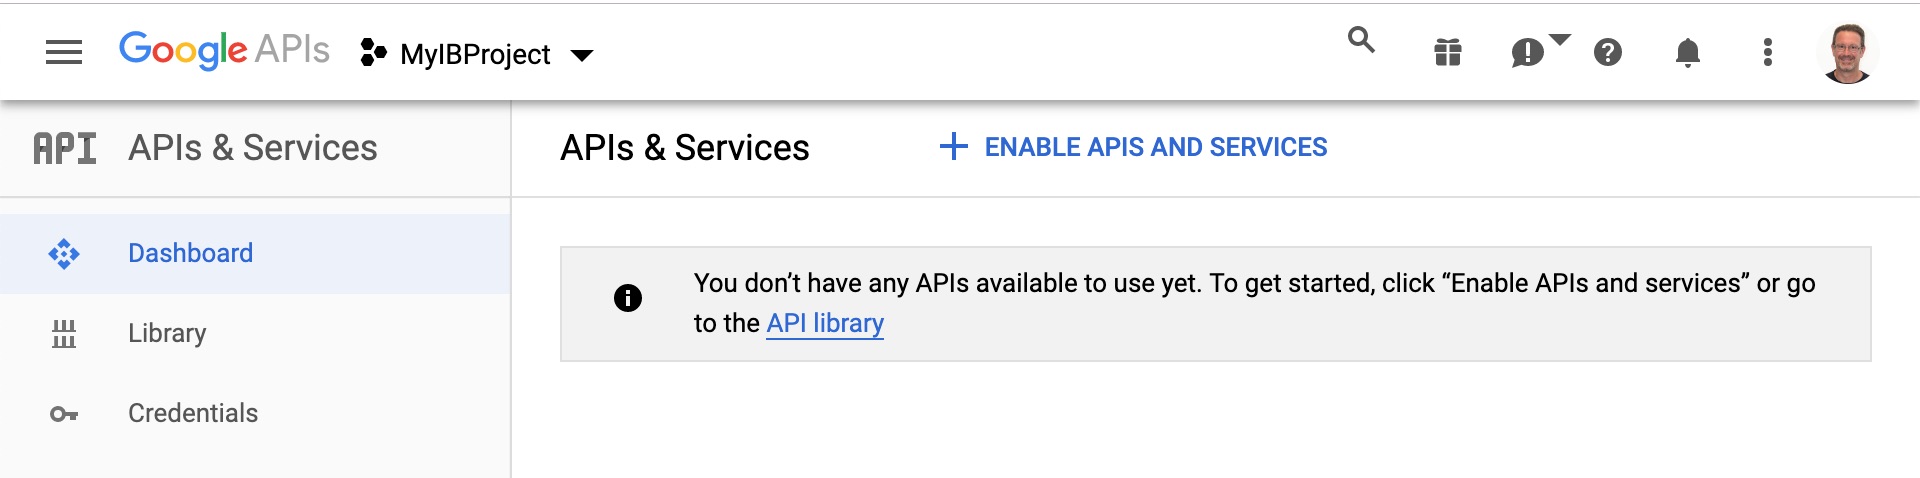Show notifications via the bell icon
This screenshot has height=478, width=1920.
click(x=1687, y=52)
